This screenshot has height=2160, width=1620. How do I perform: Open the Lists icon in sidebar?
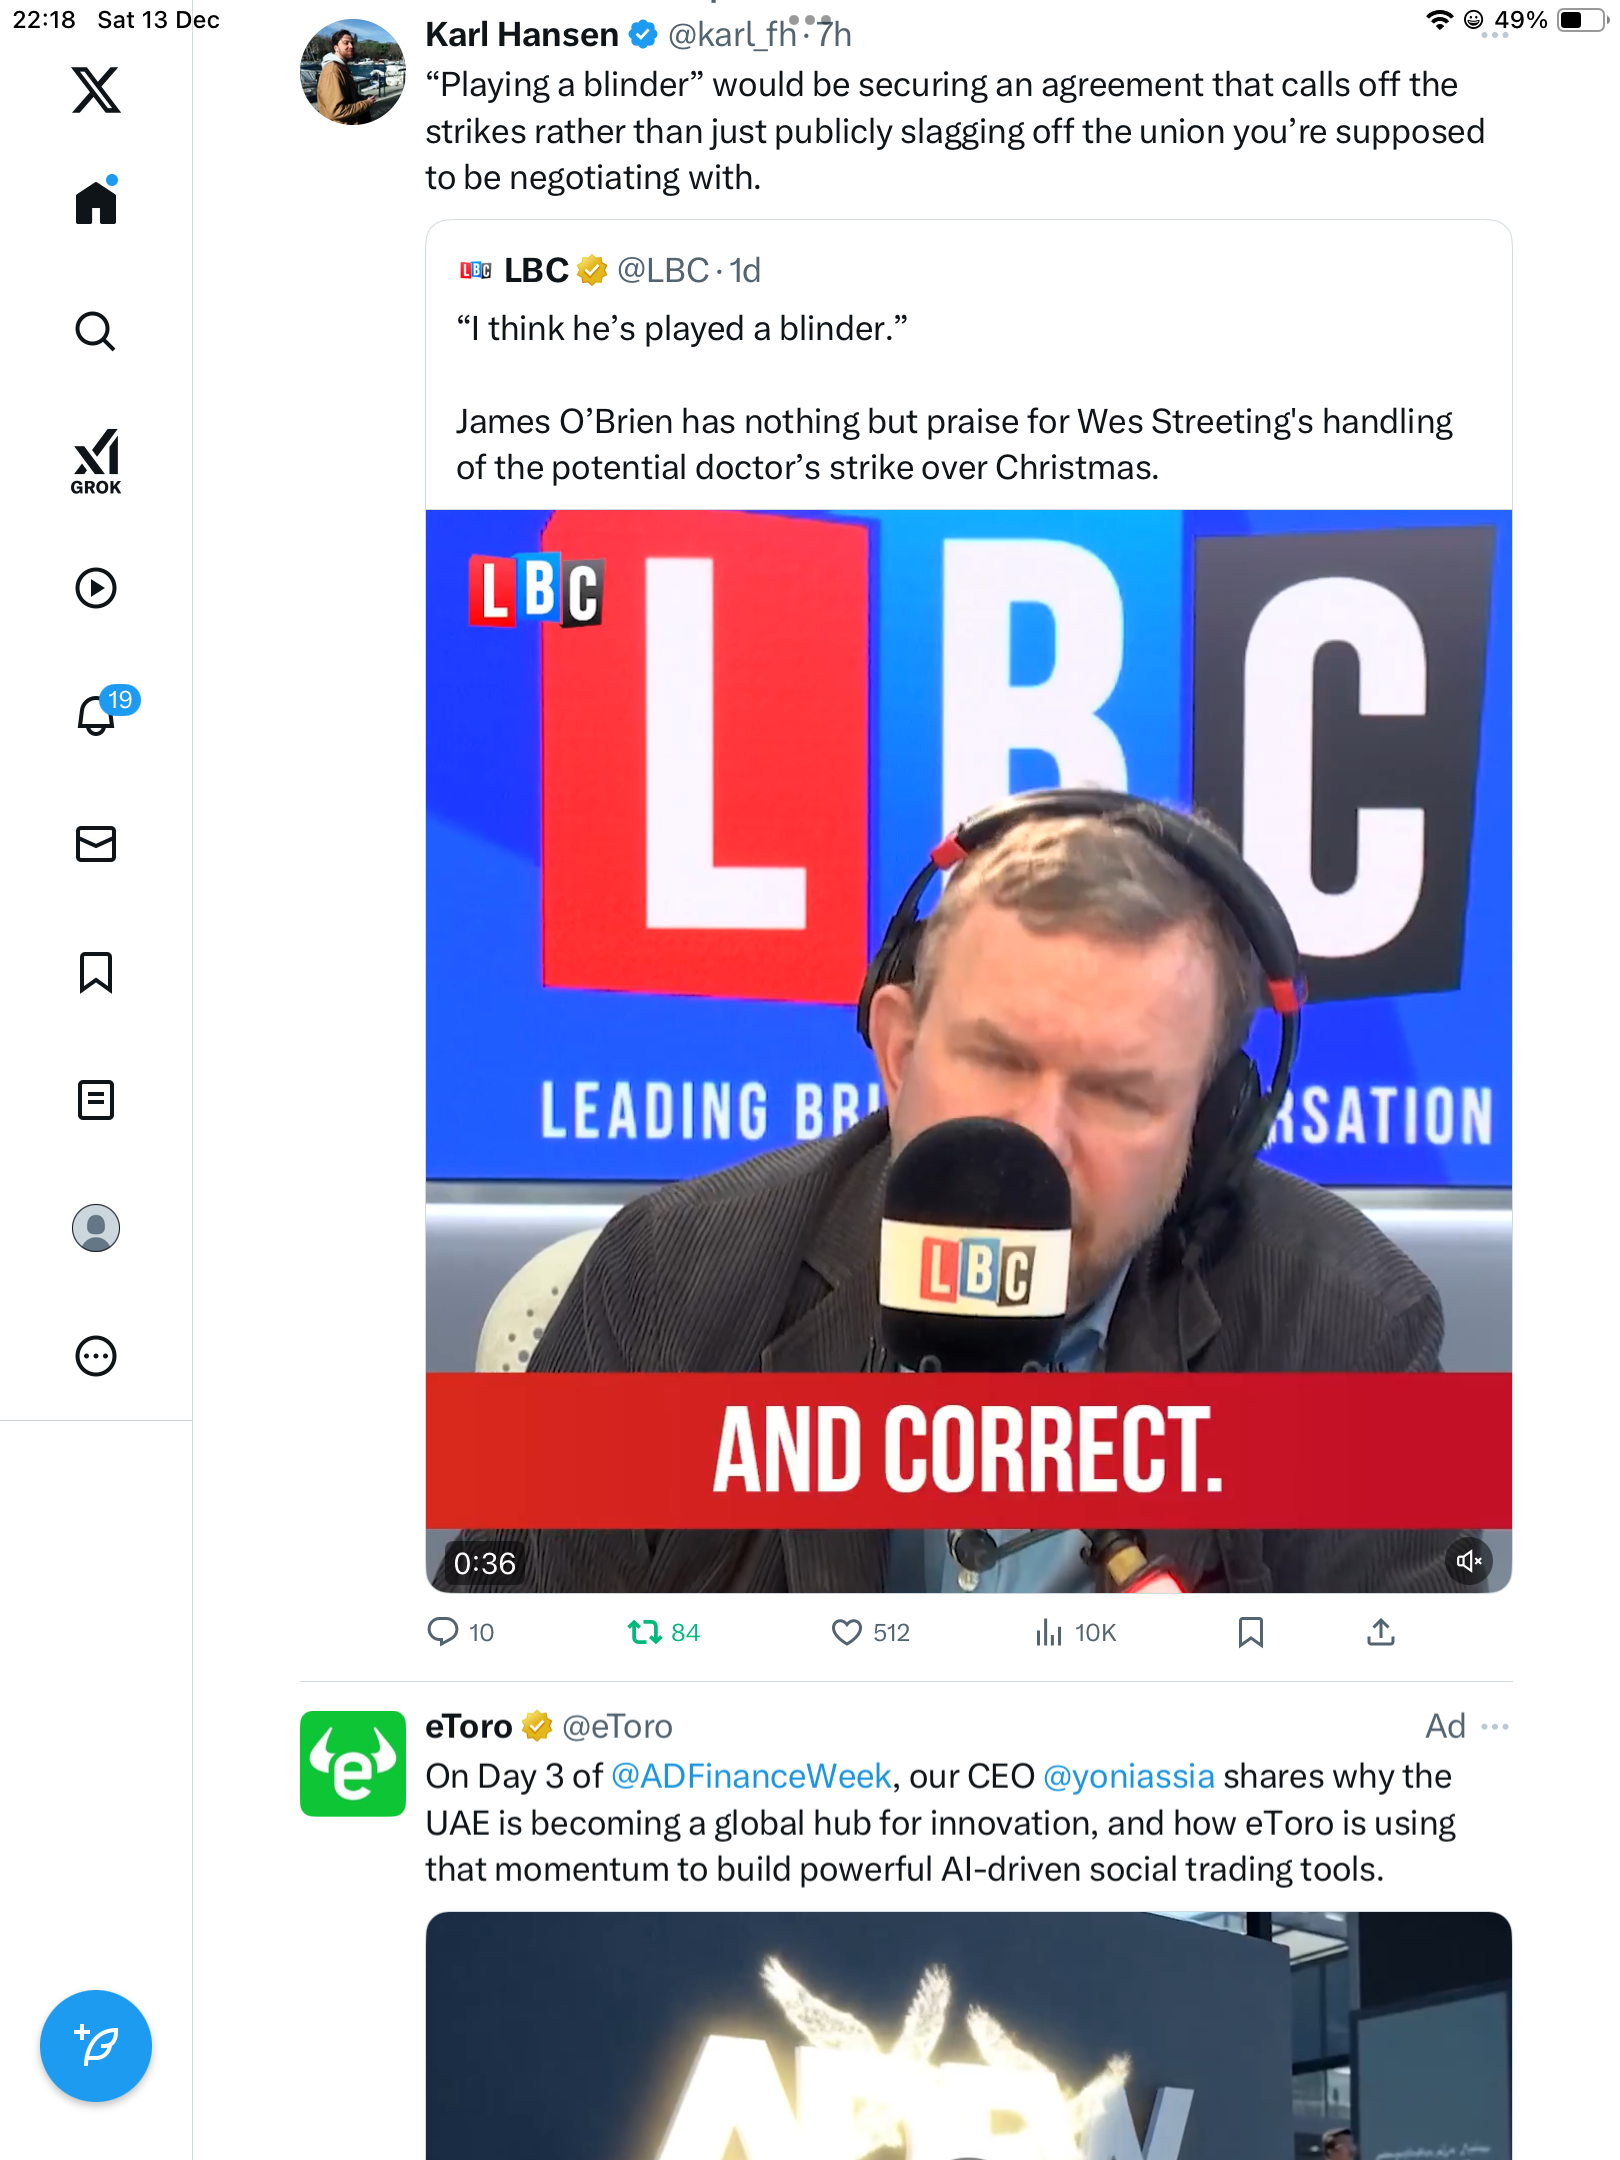pos(96,1100)
